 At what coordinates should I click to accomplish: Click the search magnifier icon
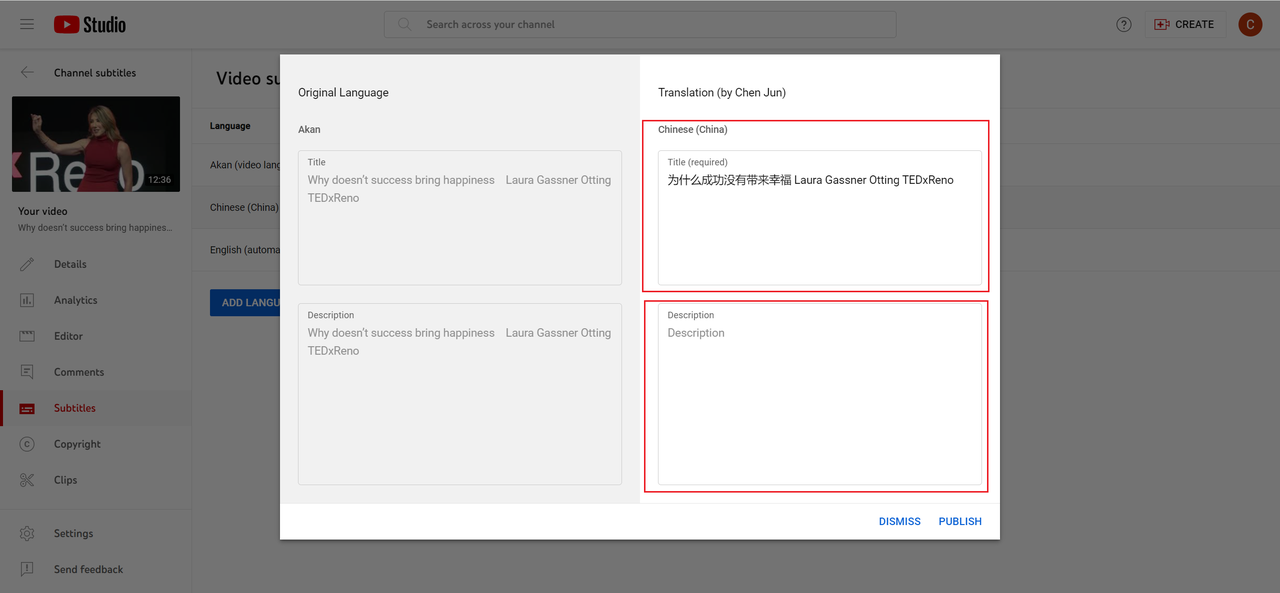tap(405, 24)
